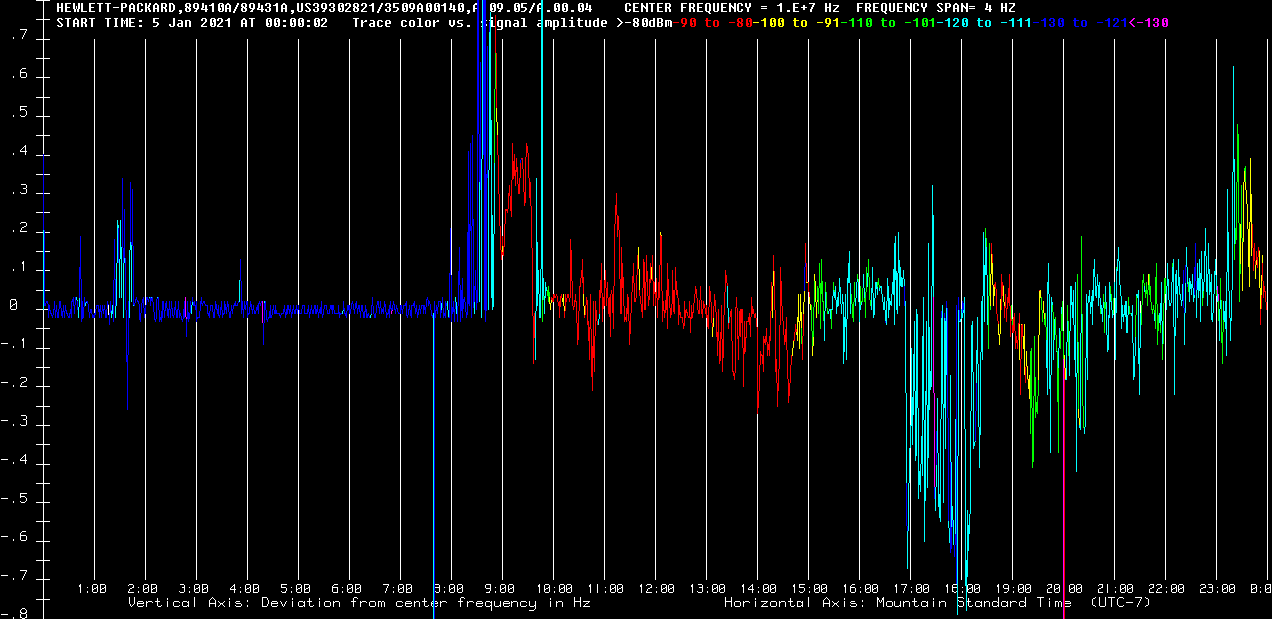The height and width of the screenshot is (619, 1272).
Task: Select the magenta <-130 legend entry
Action: pyautogui.click(x=1148, y=23)
